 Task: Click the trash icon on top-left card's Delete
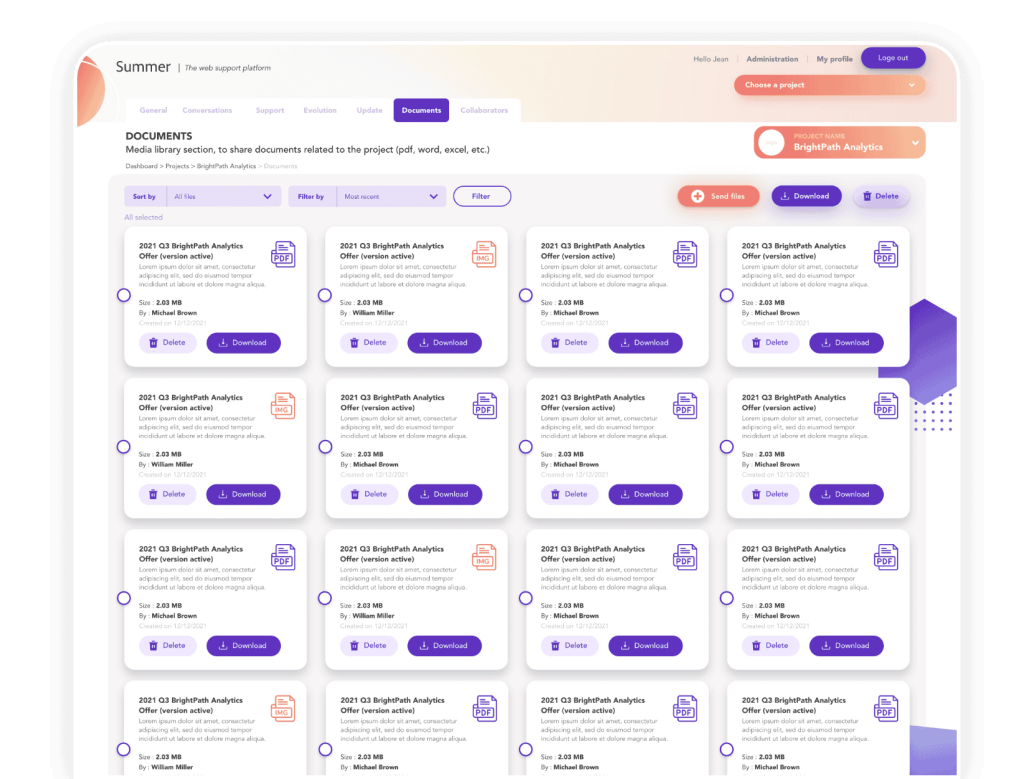153,343
